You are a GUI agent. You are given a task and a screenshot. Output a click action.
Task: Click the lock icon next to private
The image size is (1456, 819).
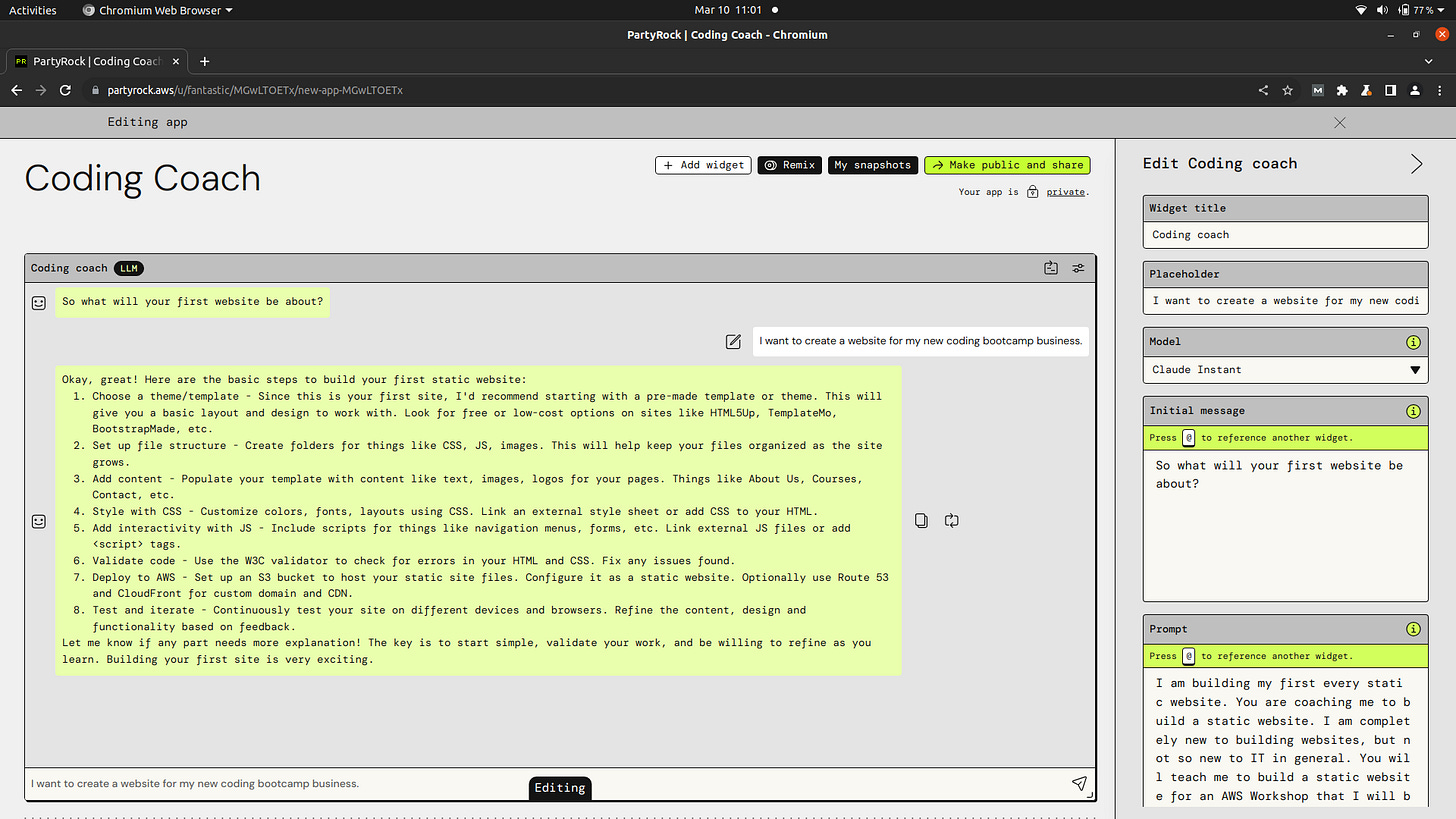(x=1033, y=191)
